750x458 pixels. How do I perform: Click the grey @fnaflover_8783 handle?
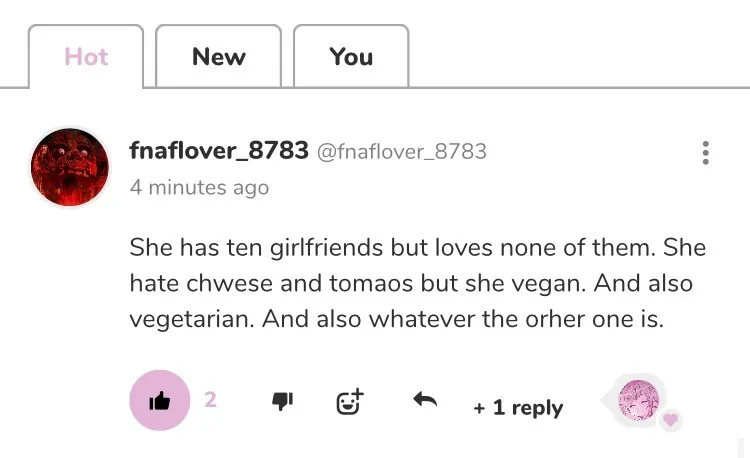click(402, 152)
